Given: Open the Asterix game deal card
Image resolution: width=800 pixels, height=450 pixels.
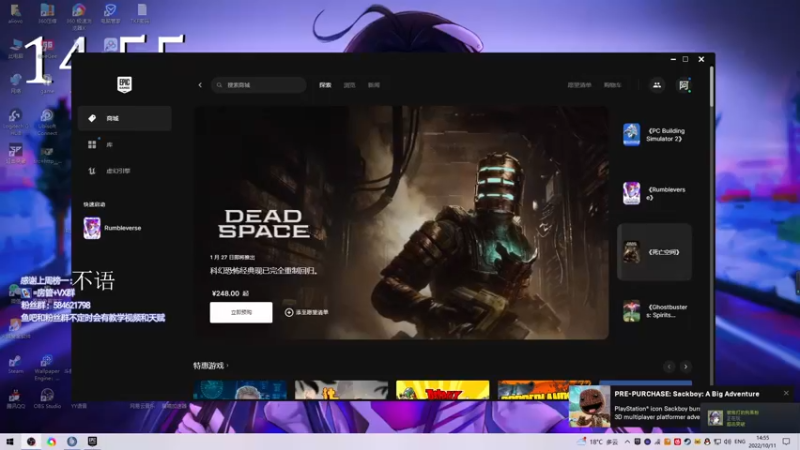Looking at the screenshot, I should tap(442, 390).
